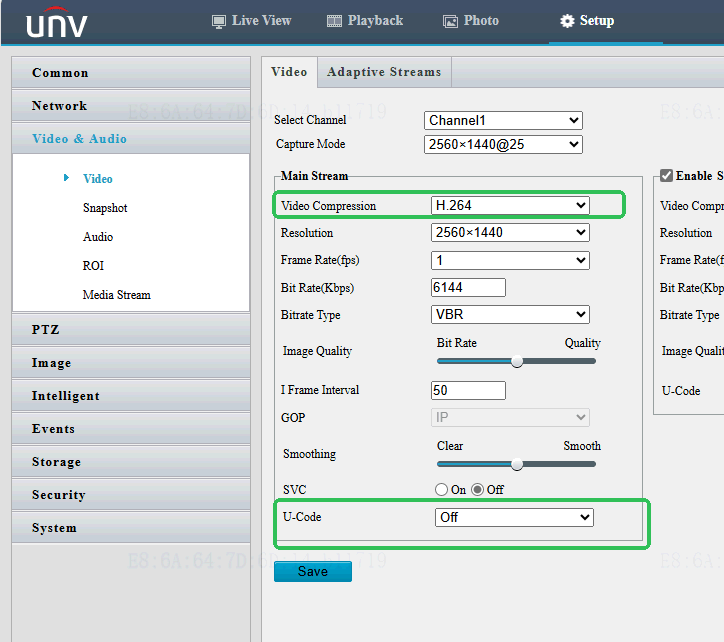
Task: Open the ROI settings
Action: pos(93,266)
